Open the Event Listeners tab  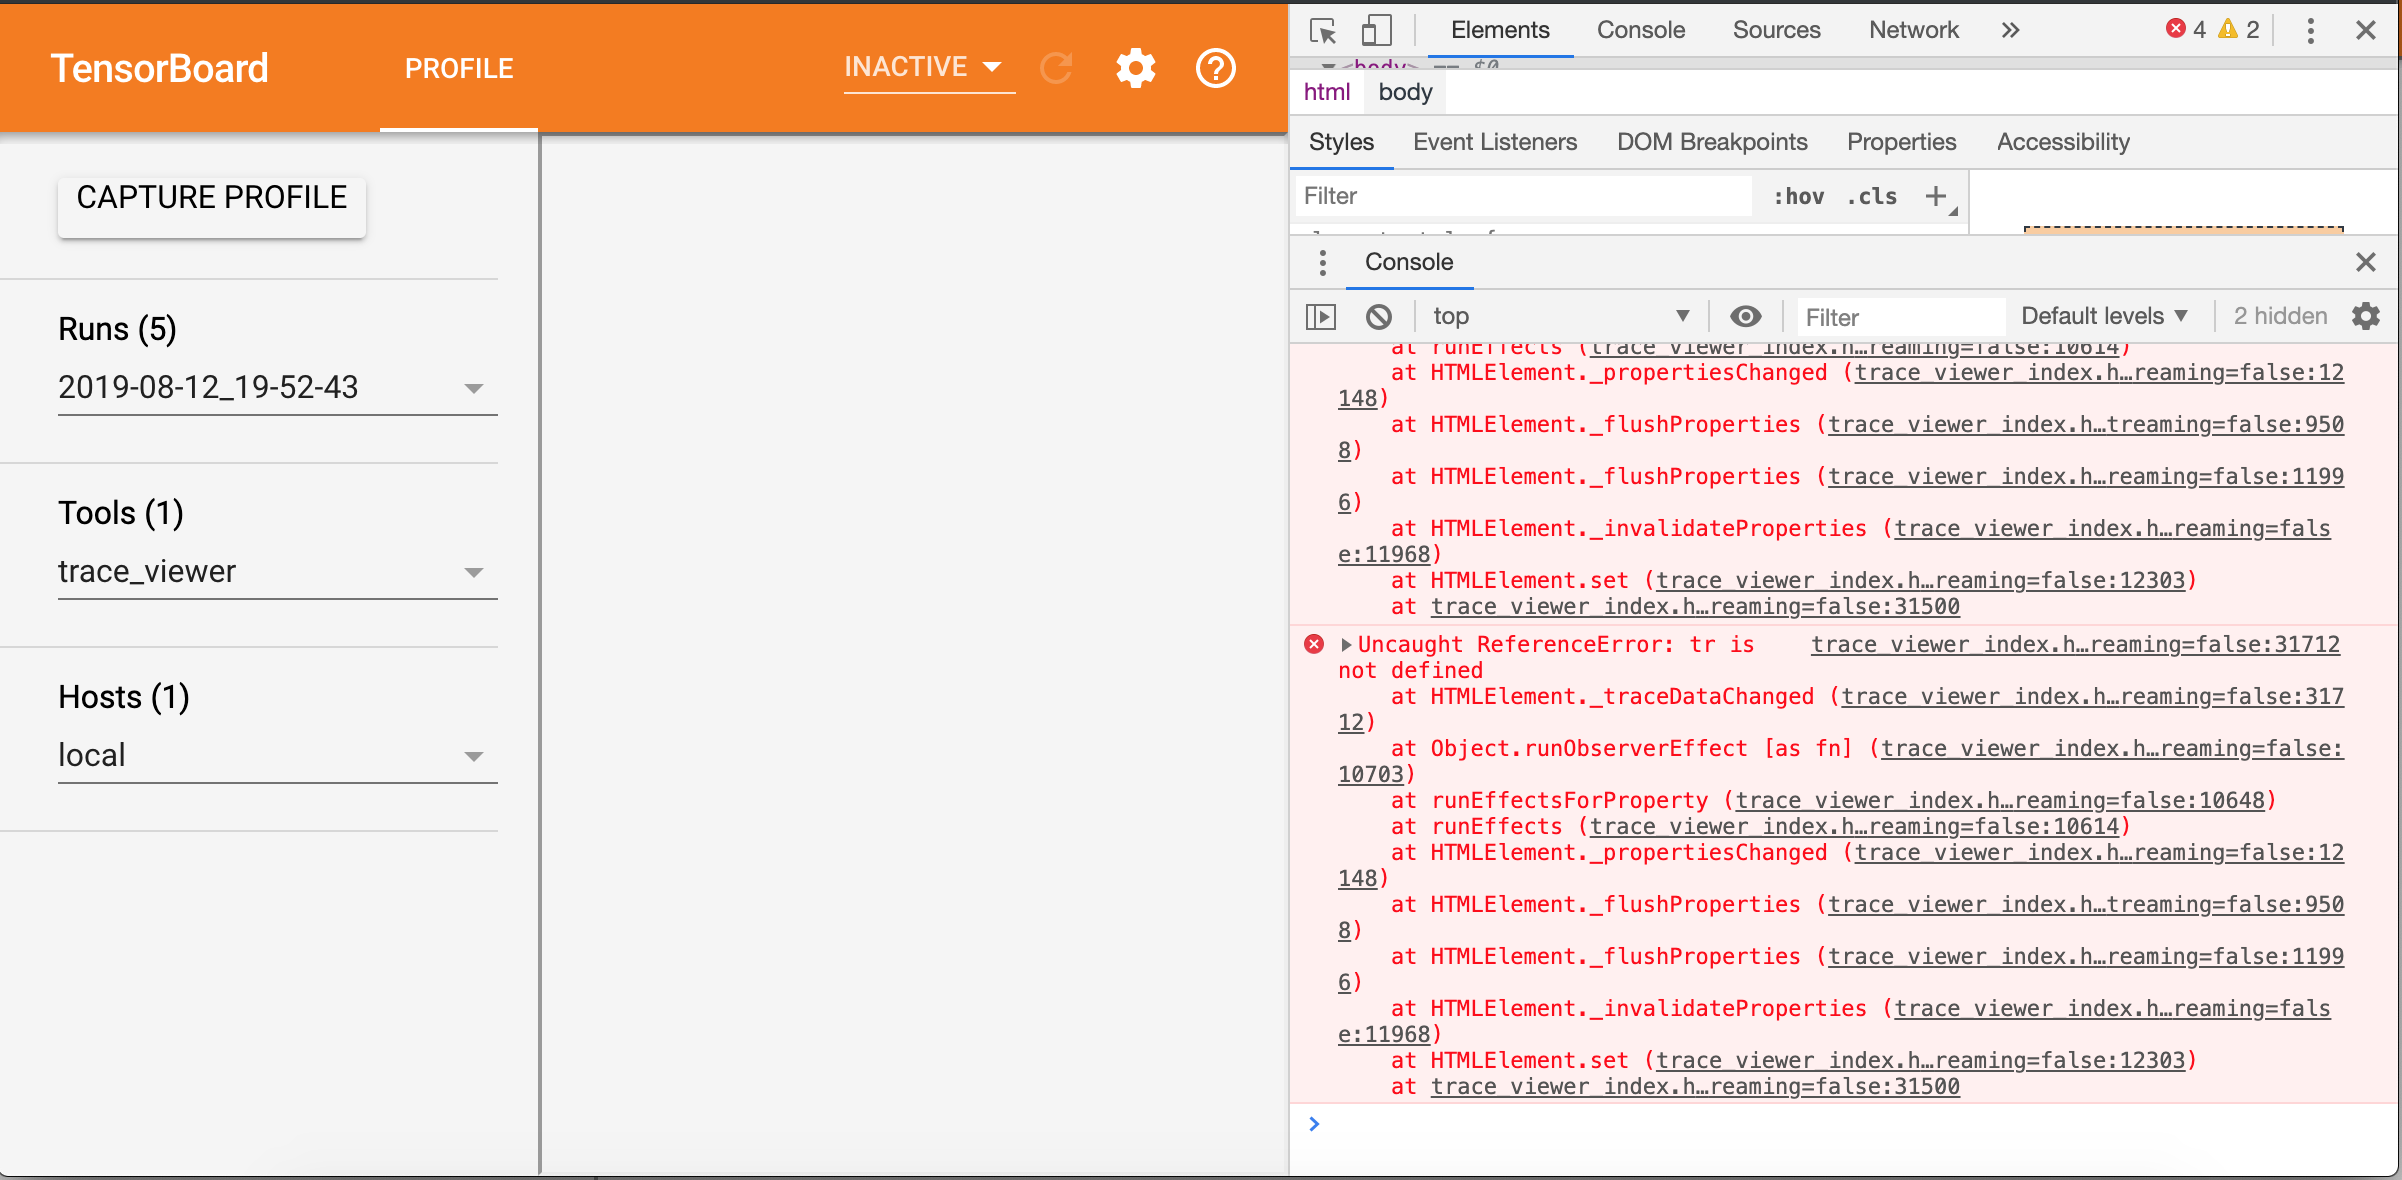[x=1494, y=142]
